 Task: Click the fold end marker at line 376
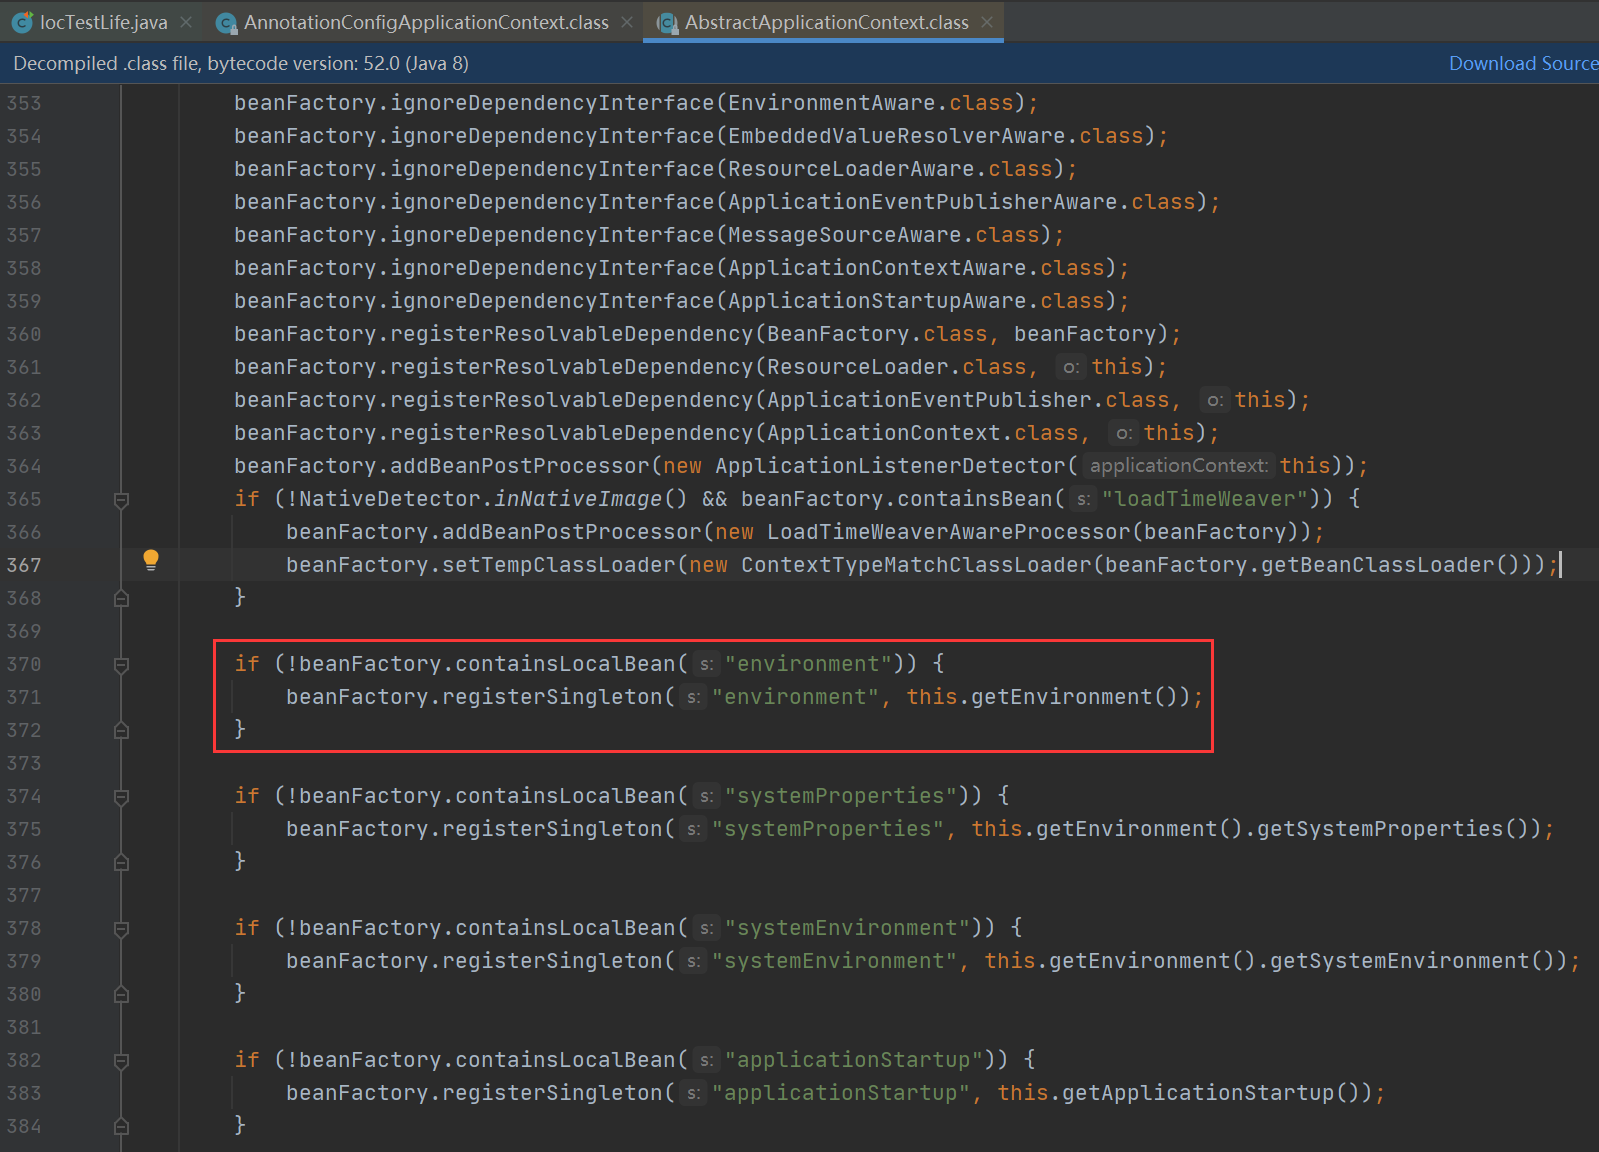tap(121, 862)
